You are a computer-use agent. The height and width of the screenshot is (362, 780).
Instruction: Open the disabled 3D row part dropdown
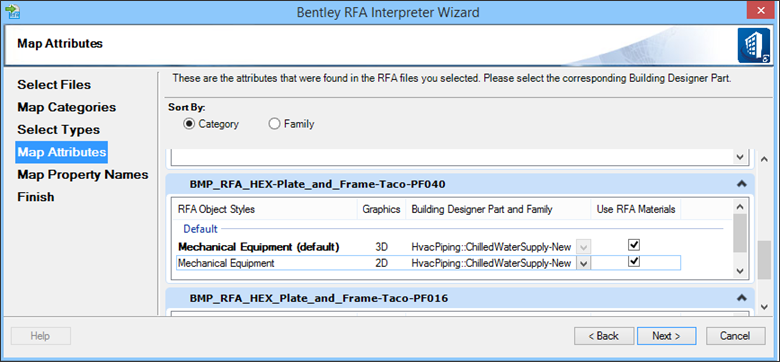tap(584, 247)
